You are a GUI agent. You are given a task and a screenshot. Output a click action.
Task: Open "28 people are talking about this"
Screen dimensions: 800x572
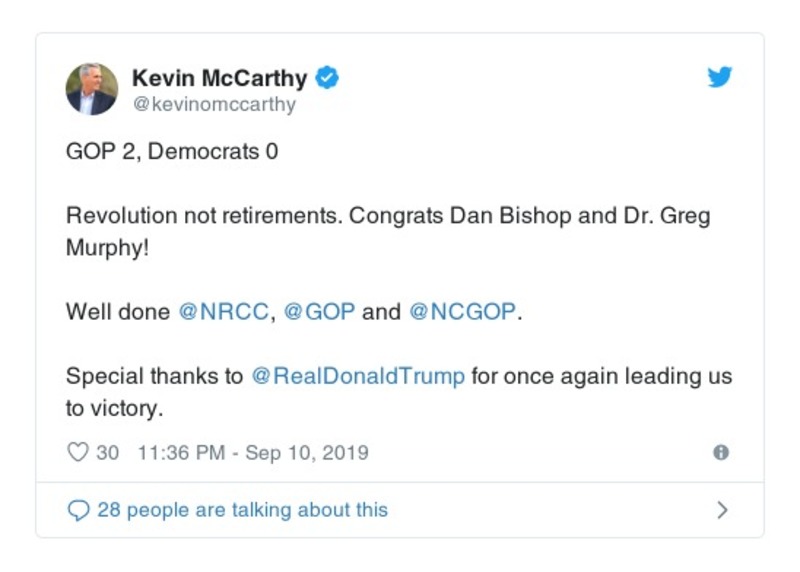[242, 510]
